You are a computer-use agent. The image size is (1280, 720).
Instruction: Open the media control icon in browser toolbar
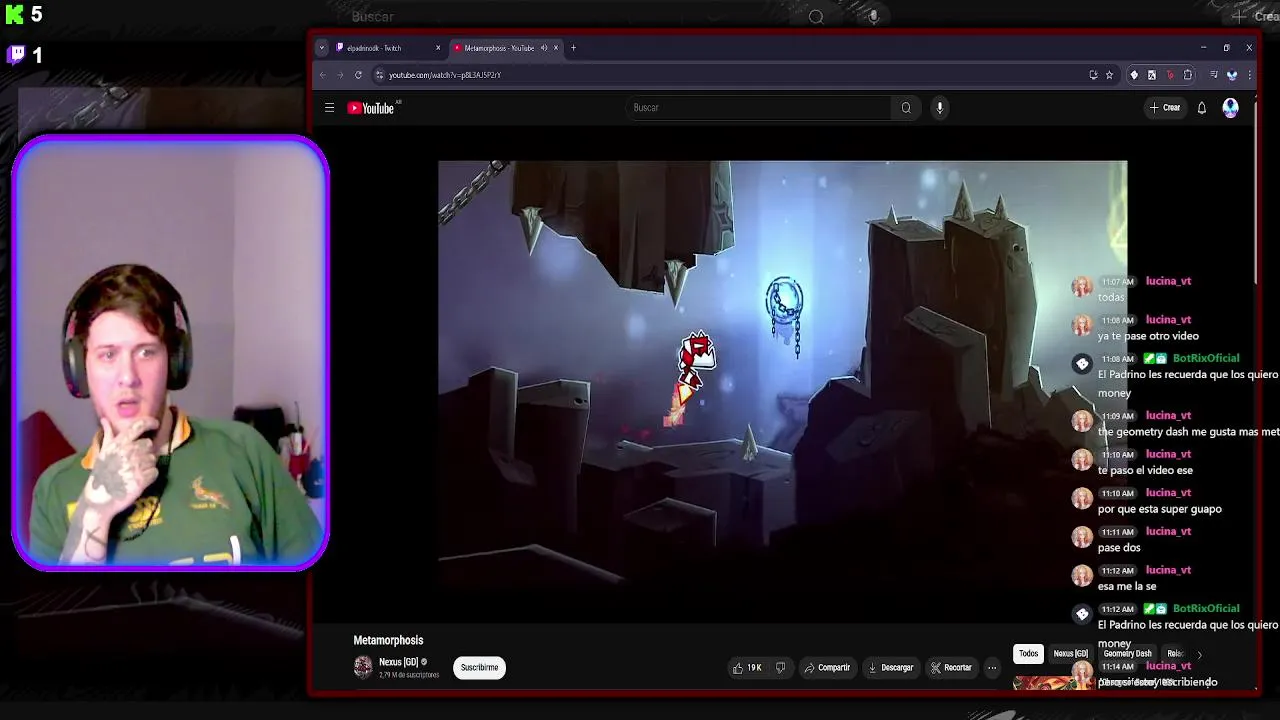(x=1214, y=75)
